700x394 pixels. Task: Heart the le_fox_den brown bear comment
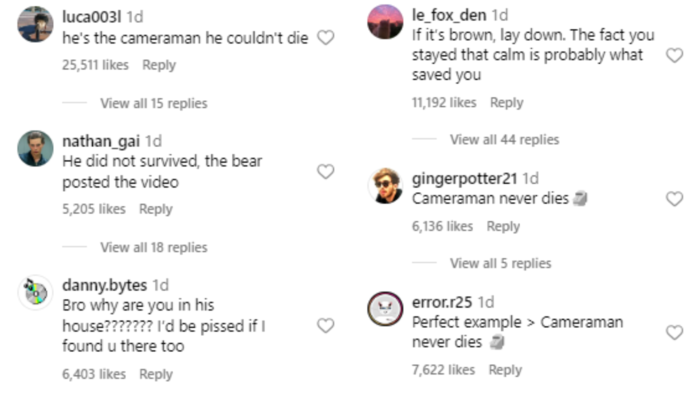[675, 55]
